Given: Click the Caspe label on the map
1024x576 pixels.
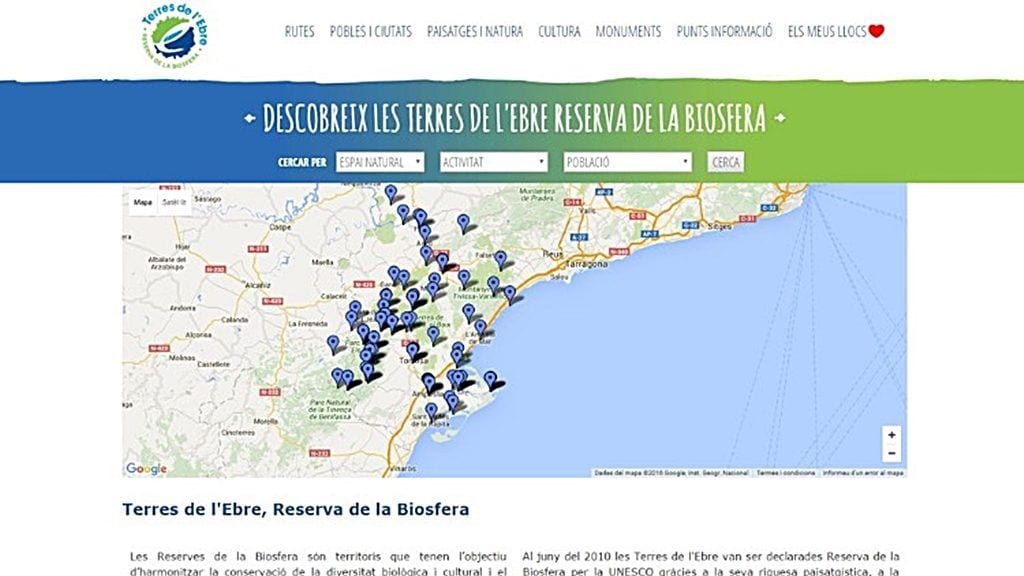Looking at the screenshot, I should coord(280,228).
